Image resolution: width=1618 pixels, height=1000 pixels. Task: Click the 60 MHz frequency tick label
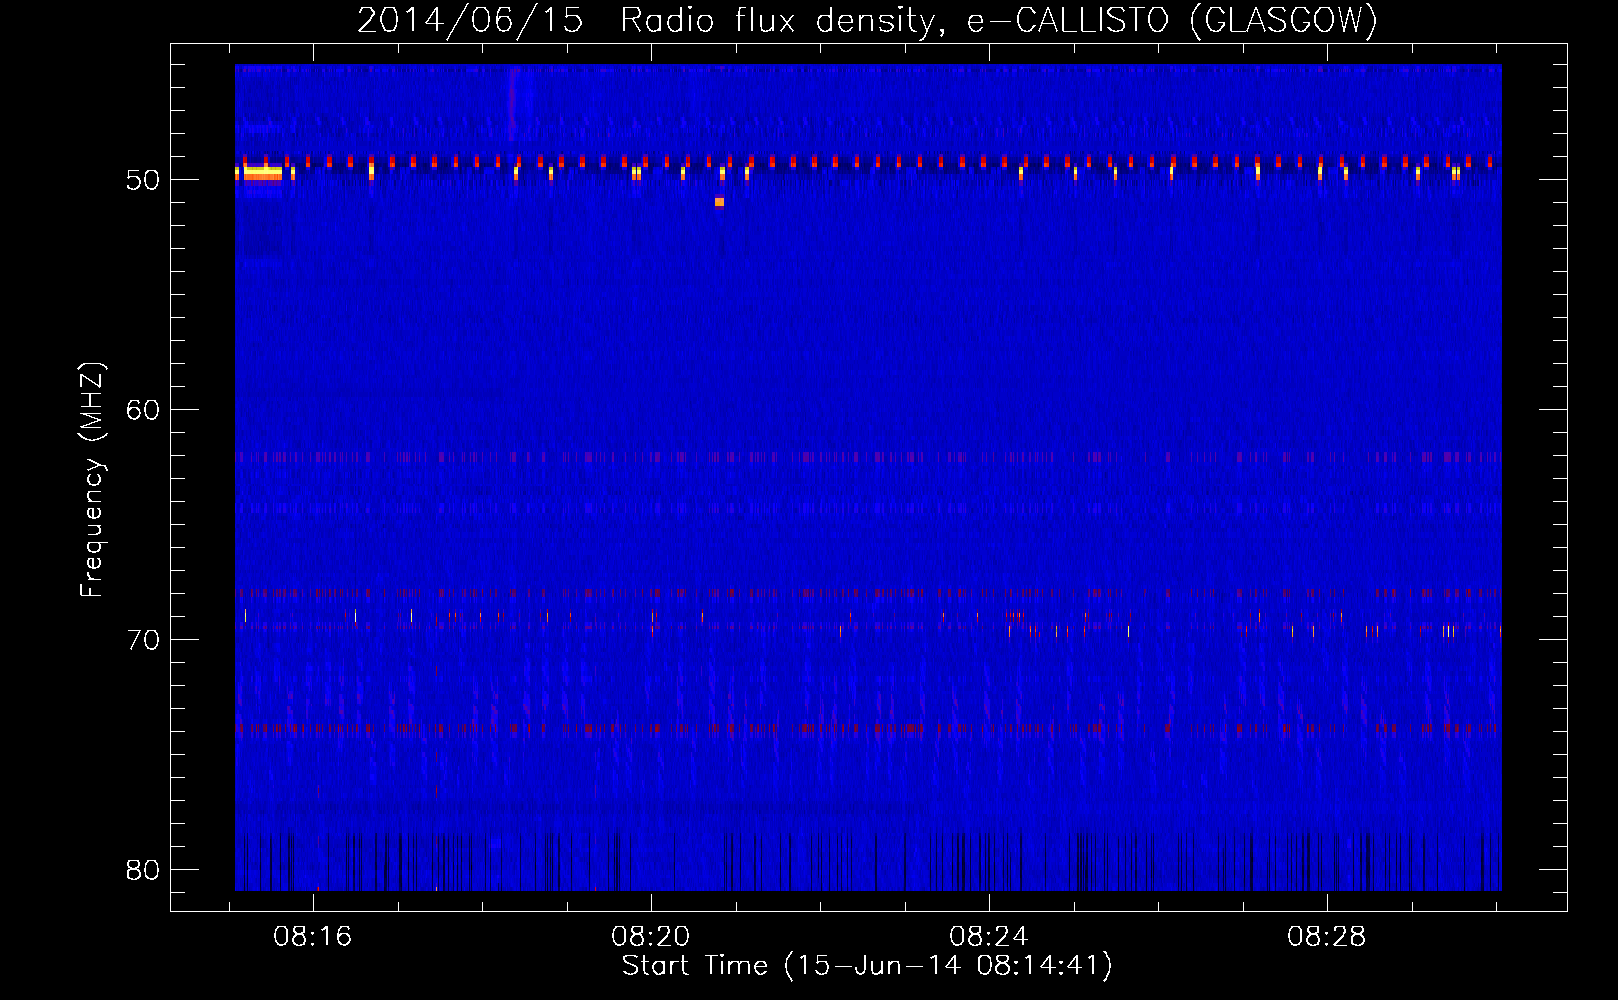[143, 409]
